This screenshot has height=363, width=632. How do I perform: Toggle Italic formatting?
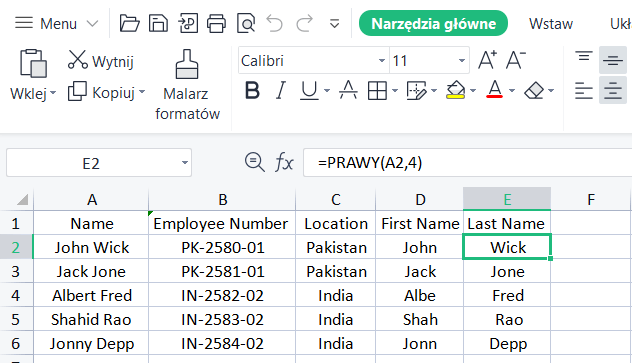(281, 91)
